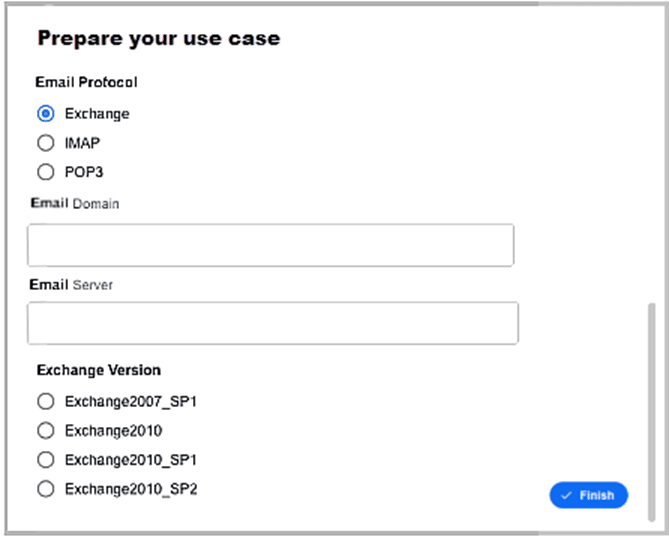Select POP3 as the email protocol
This screenshot has width=669, height=540.
(46, 172)
